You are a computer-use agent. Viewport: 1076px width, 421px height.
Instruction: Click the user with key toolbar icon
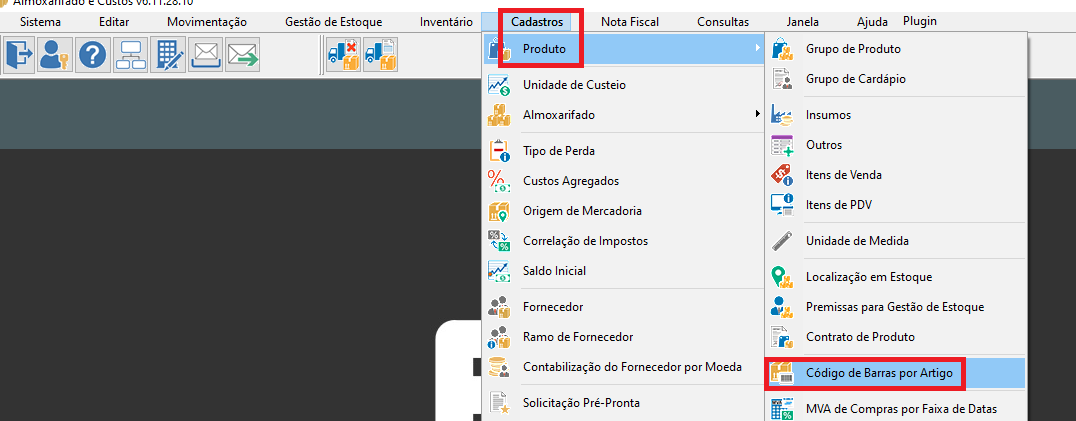pyautogui.click(x=54, y=54)
